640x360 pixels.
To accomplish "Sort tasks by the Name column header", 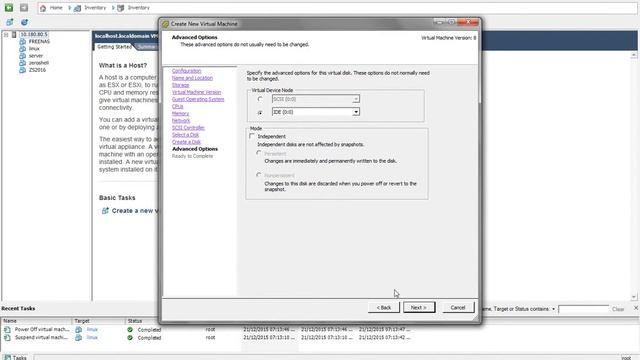I will (x=37, y=321).
